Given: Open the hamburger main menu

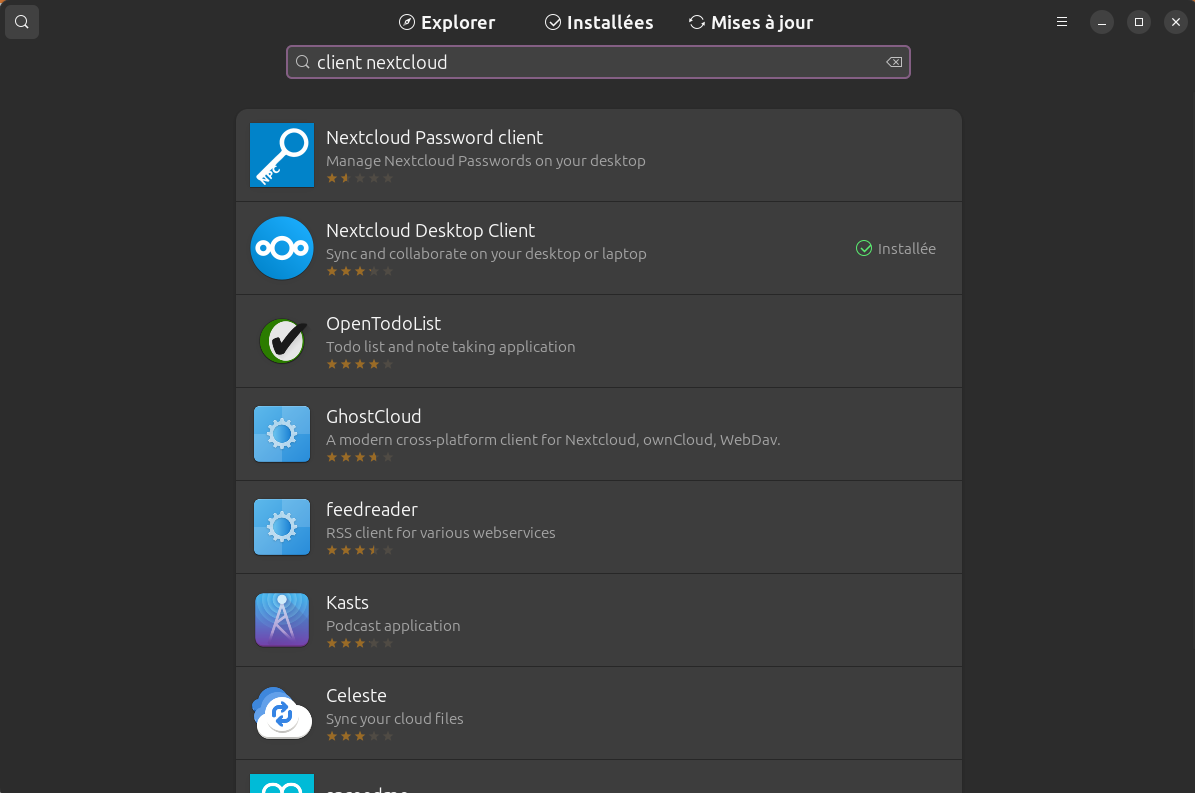Looking at the screenshot, I should (1062, 22).
